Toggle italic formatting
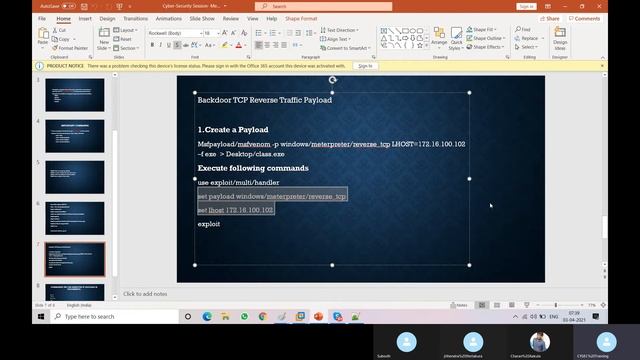This screenshot has width=640, height=360. tap(160, 45)
